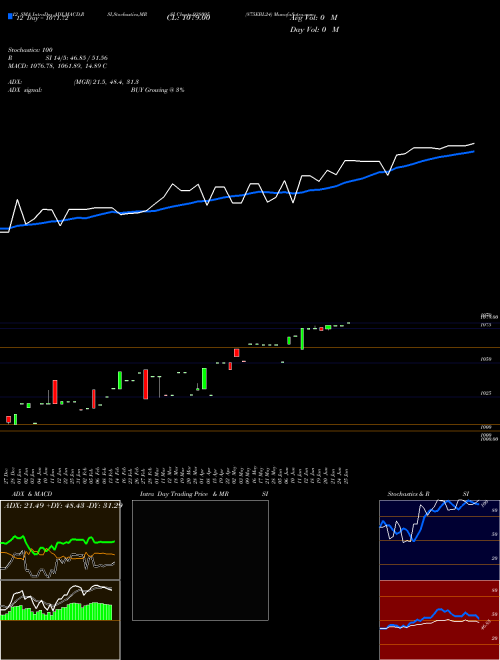Click the '12 Day = 1071.72' SMA value

pyautogui.click(x=42, y=19)
